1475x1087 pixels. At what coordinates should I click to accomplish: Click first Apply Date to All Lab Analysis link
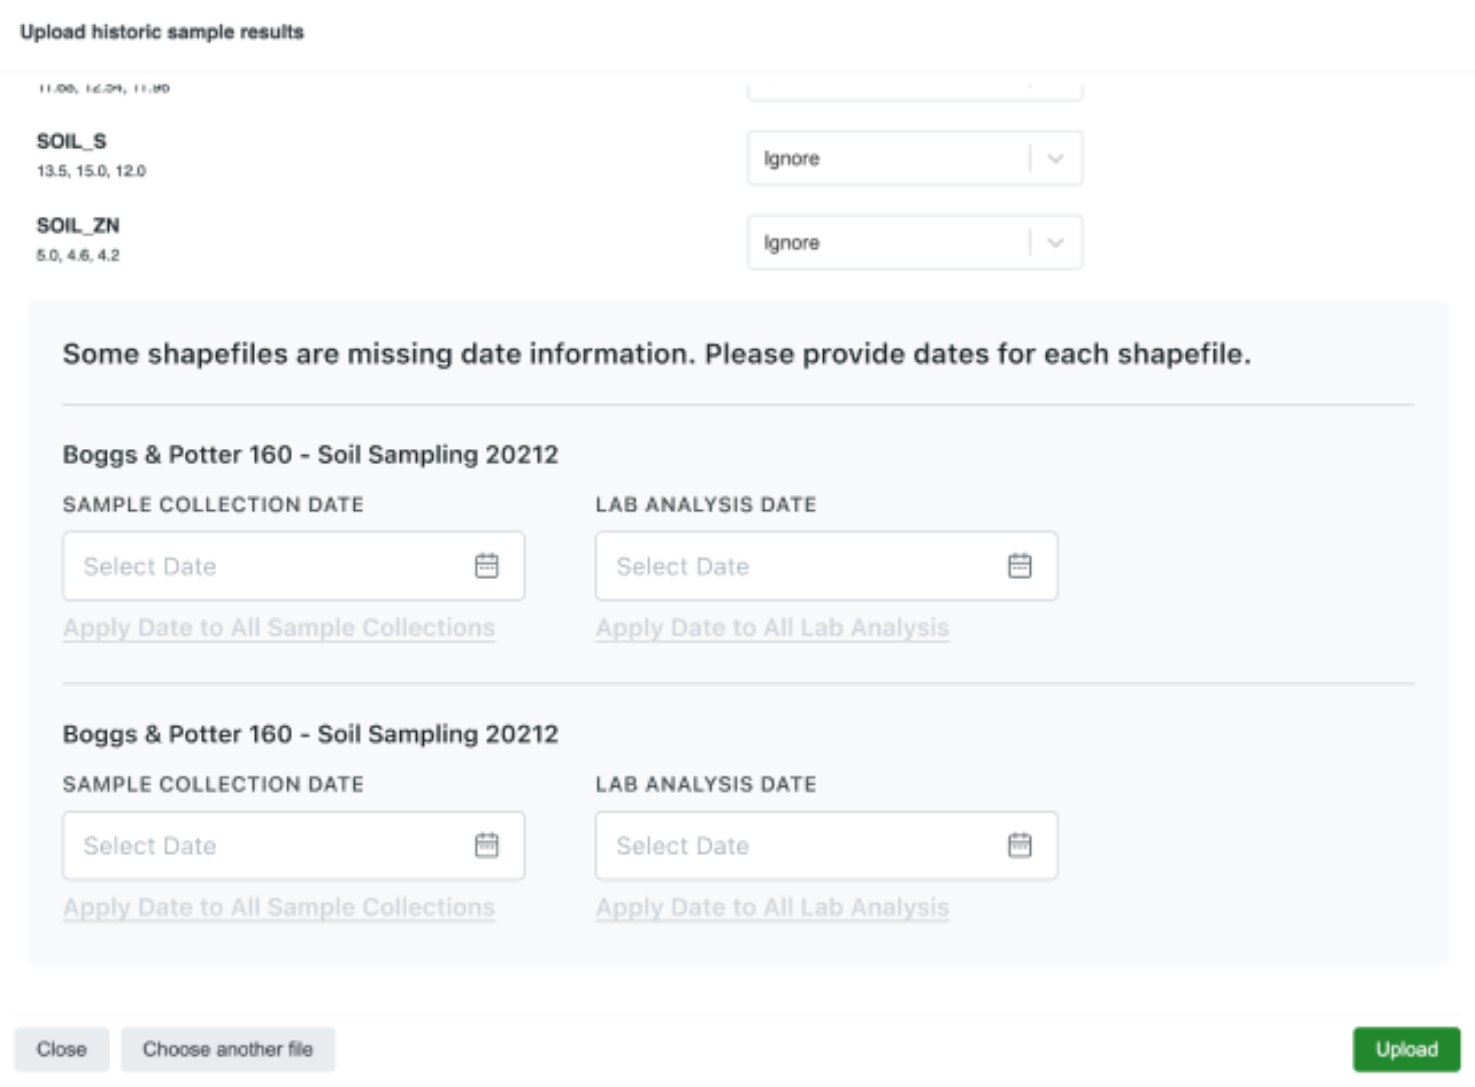(x=772, y=627)
